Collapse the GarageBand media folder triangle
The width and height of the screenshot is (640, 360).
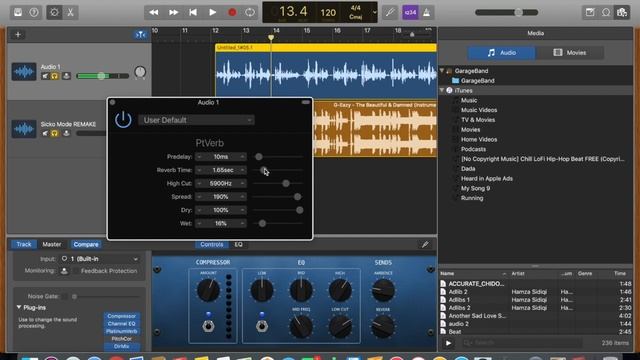coord(442,71)
